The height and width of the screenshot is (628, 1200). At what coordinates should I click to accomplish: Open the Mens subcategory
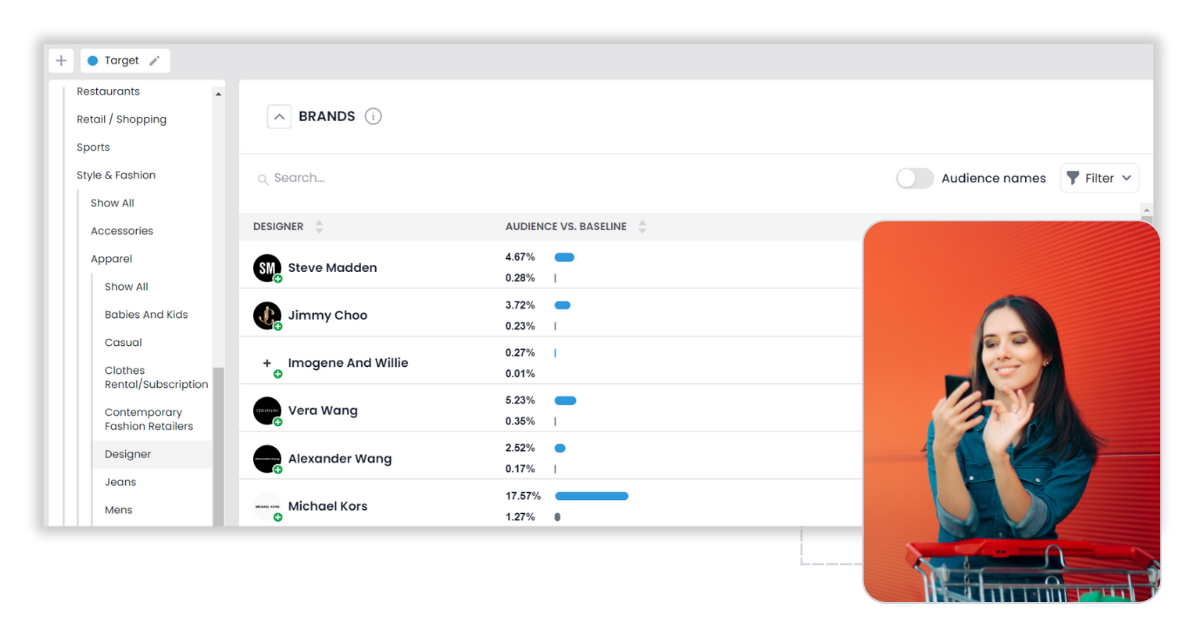pyautogui.click(x=118, y=510)
